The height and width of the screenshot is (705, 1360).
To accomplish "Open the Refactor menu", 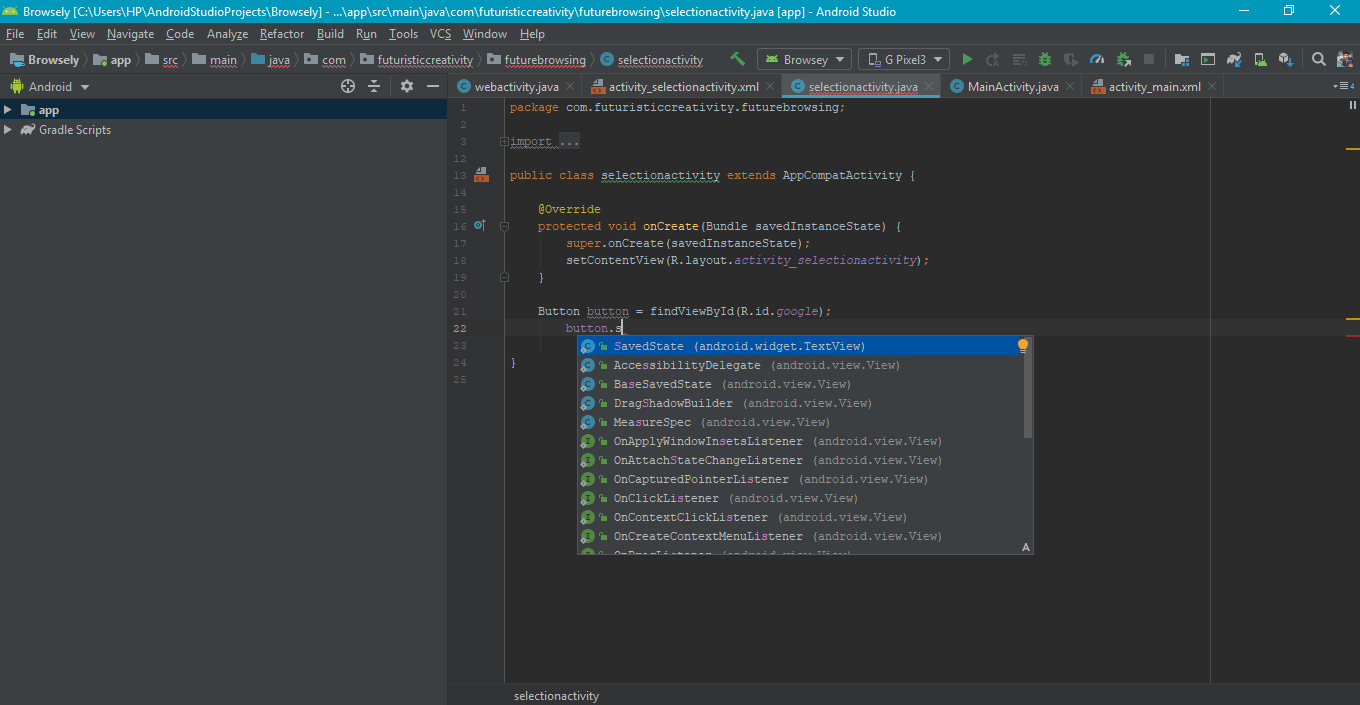I will 282,34.
